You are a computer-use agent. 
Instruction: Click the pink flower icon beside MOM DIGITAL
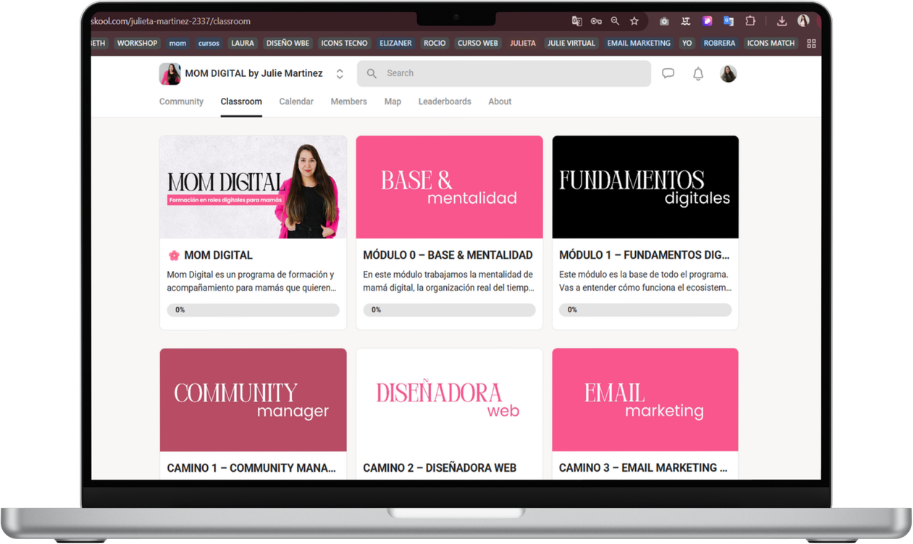pyautogui.click(x=174, y=255)
